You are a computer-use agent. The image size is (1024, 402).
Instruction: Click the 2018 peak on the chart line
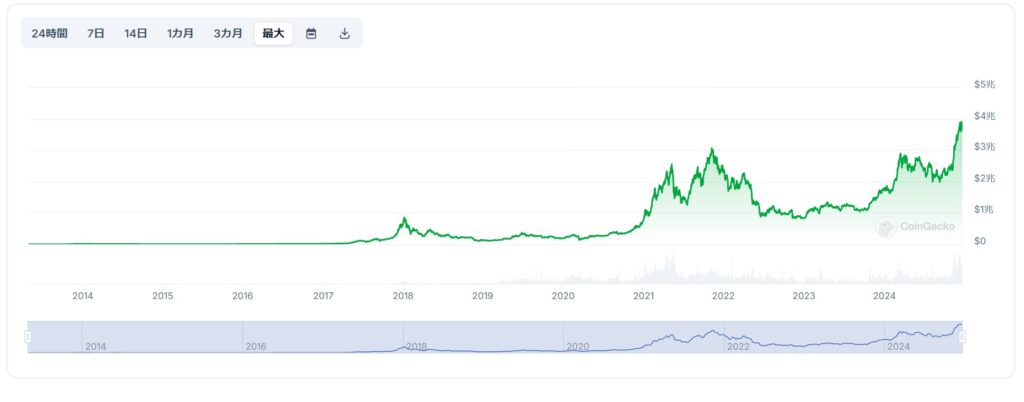(x=404, y=218)
